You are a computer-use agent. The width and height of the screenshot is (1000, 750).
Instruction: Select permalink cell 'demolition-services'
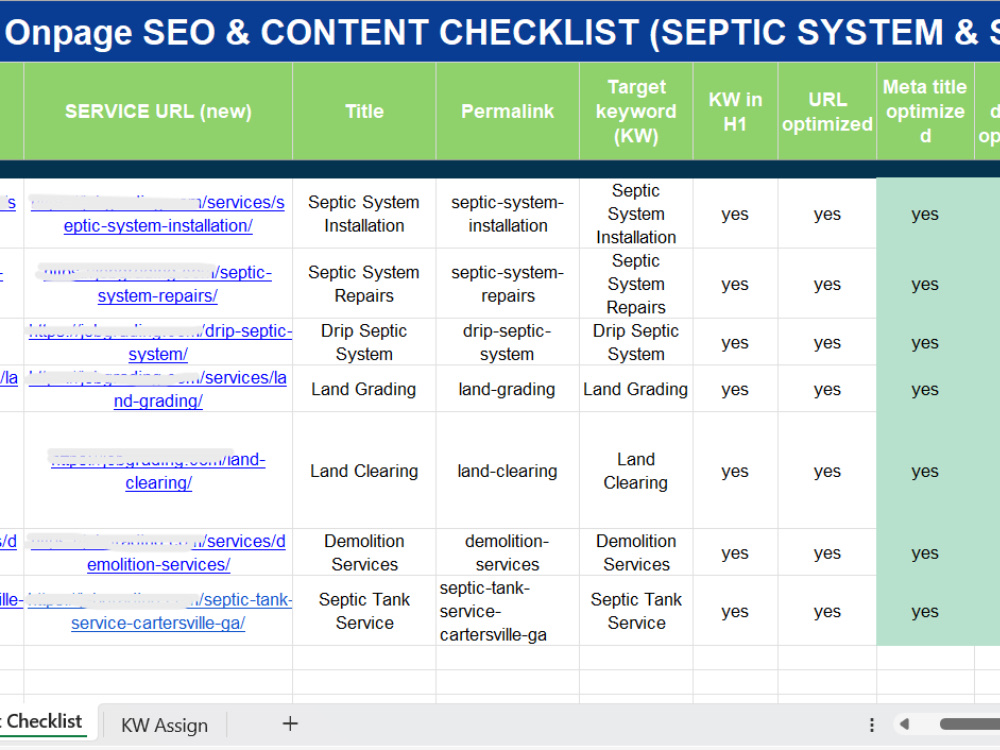[508, 552]
